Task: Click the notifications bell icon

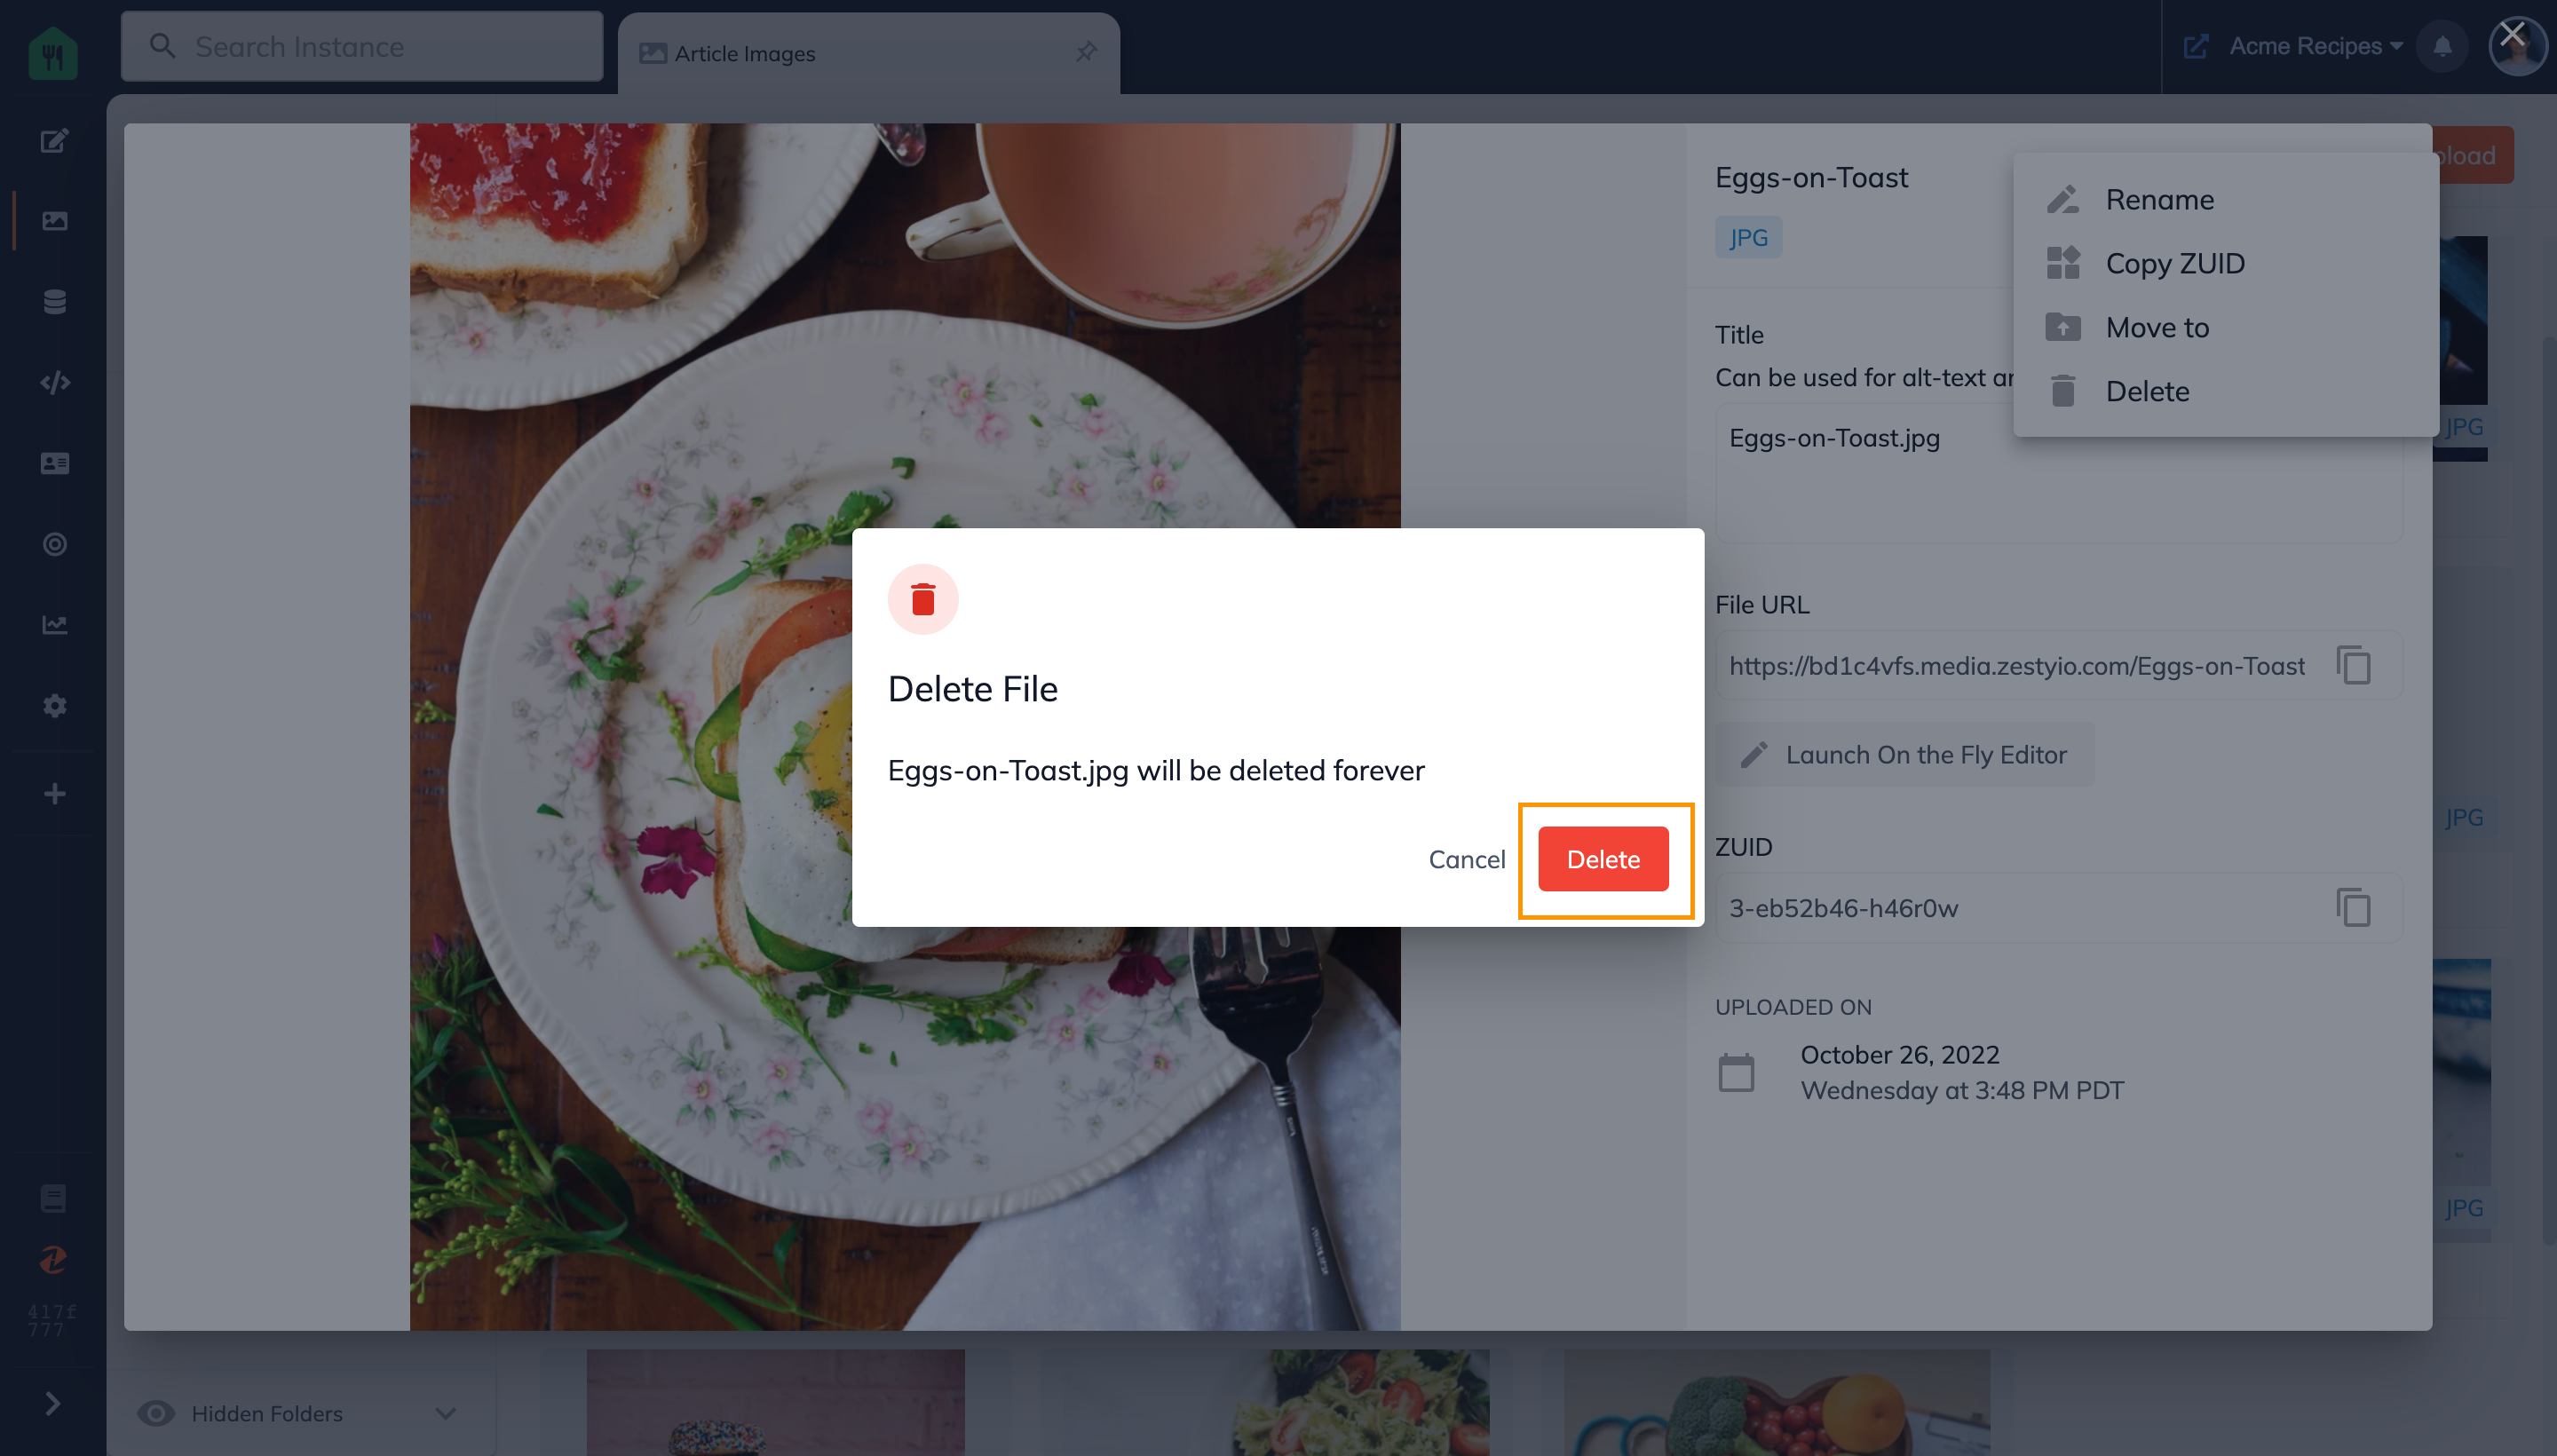Action: point(2442,47)
